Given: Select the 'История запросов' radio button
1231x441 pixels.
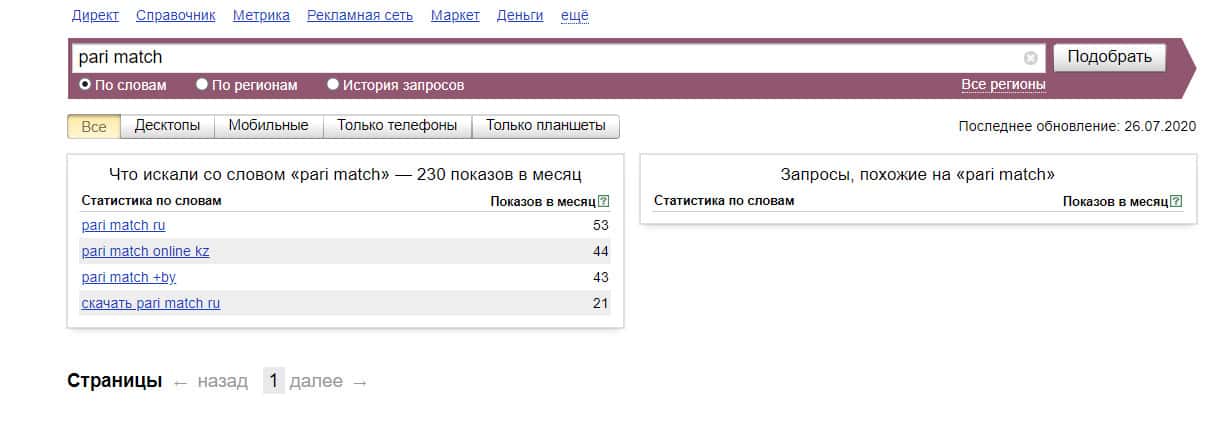Looking at the screenshot, I should coord(333,85).
